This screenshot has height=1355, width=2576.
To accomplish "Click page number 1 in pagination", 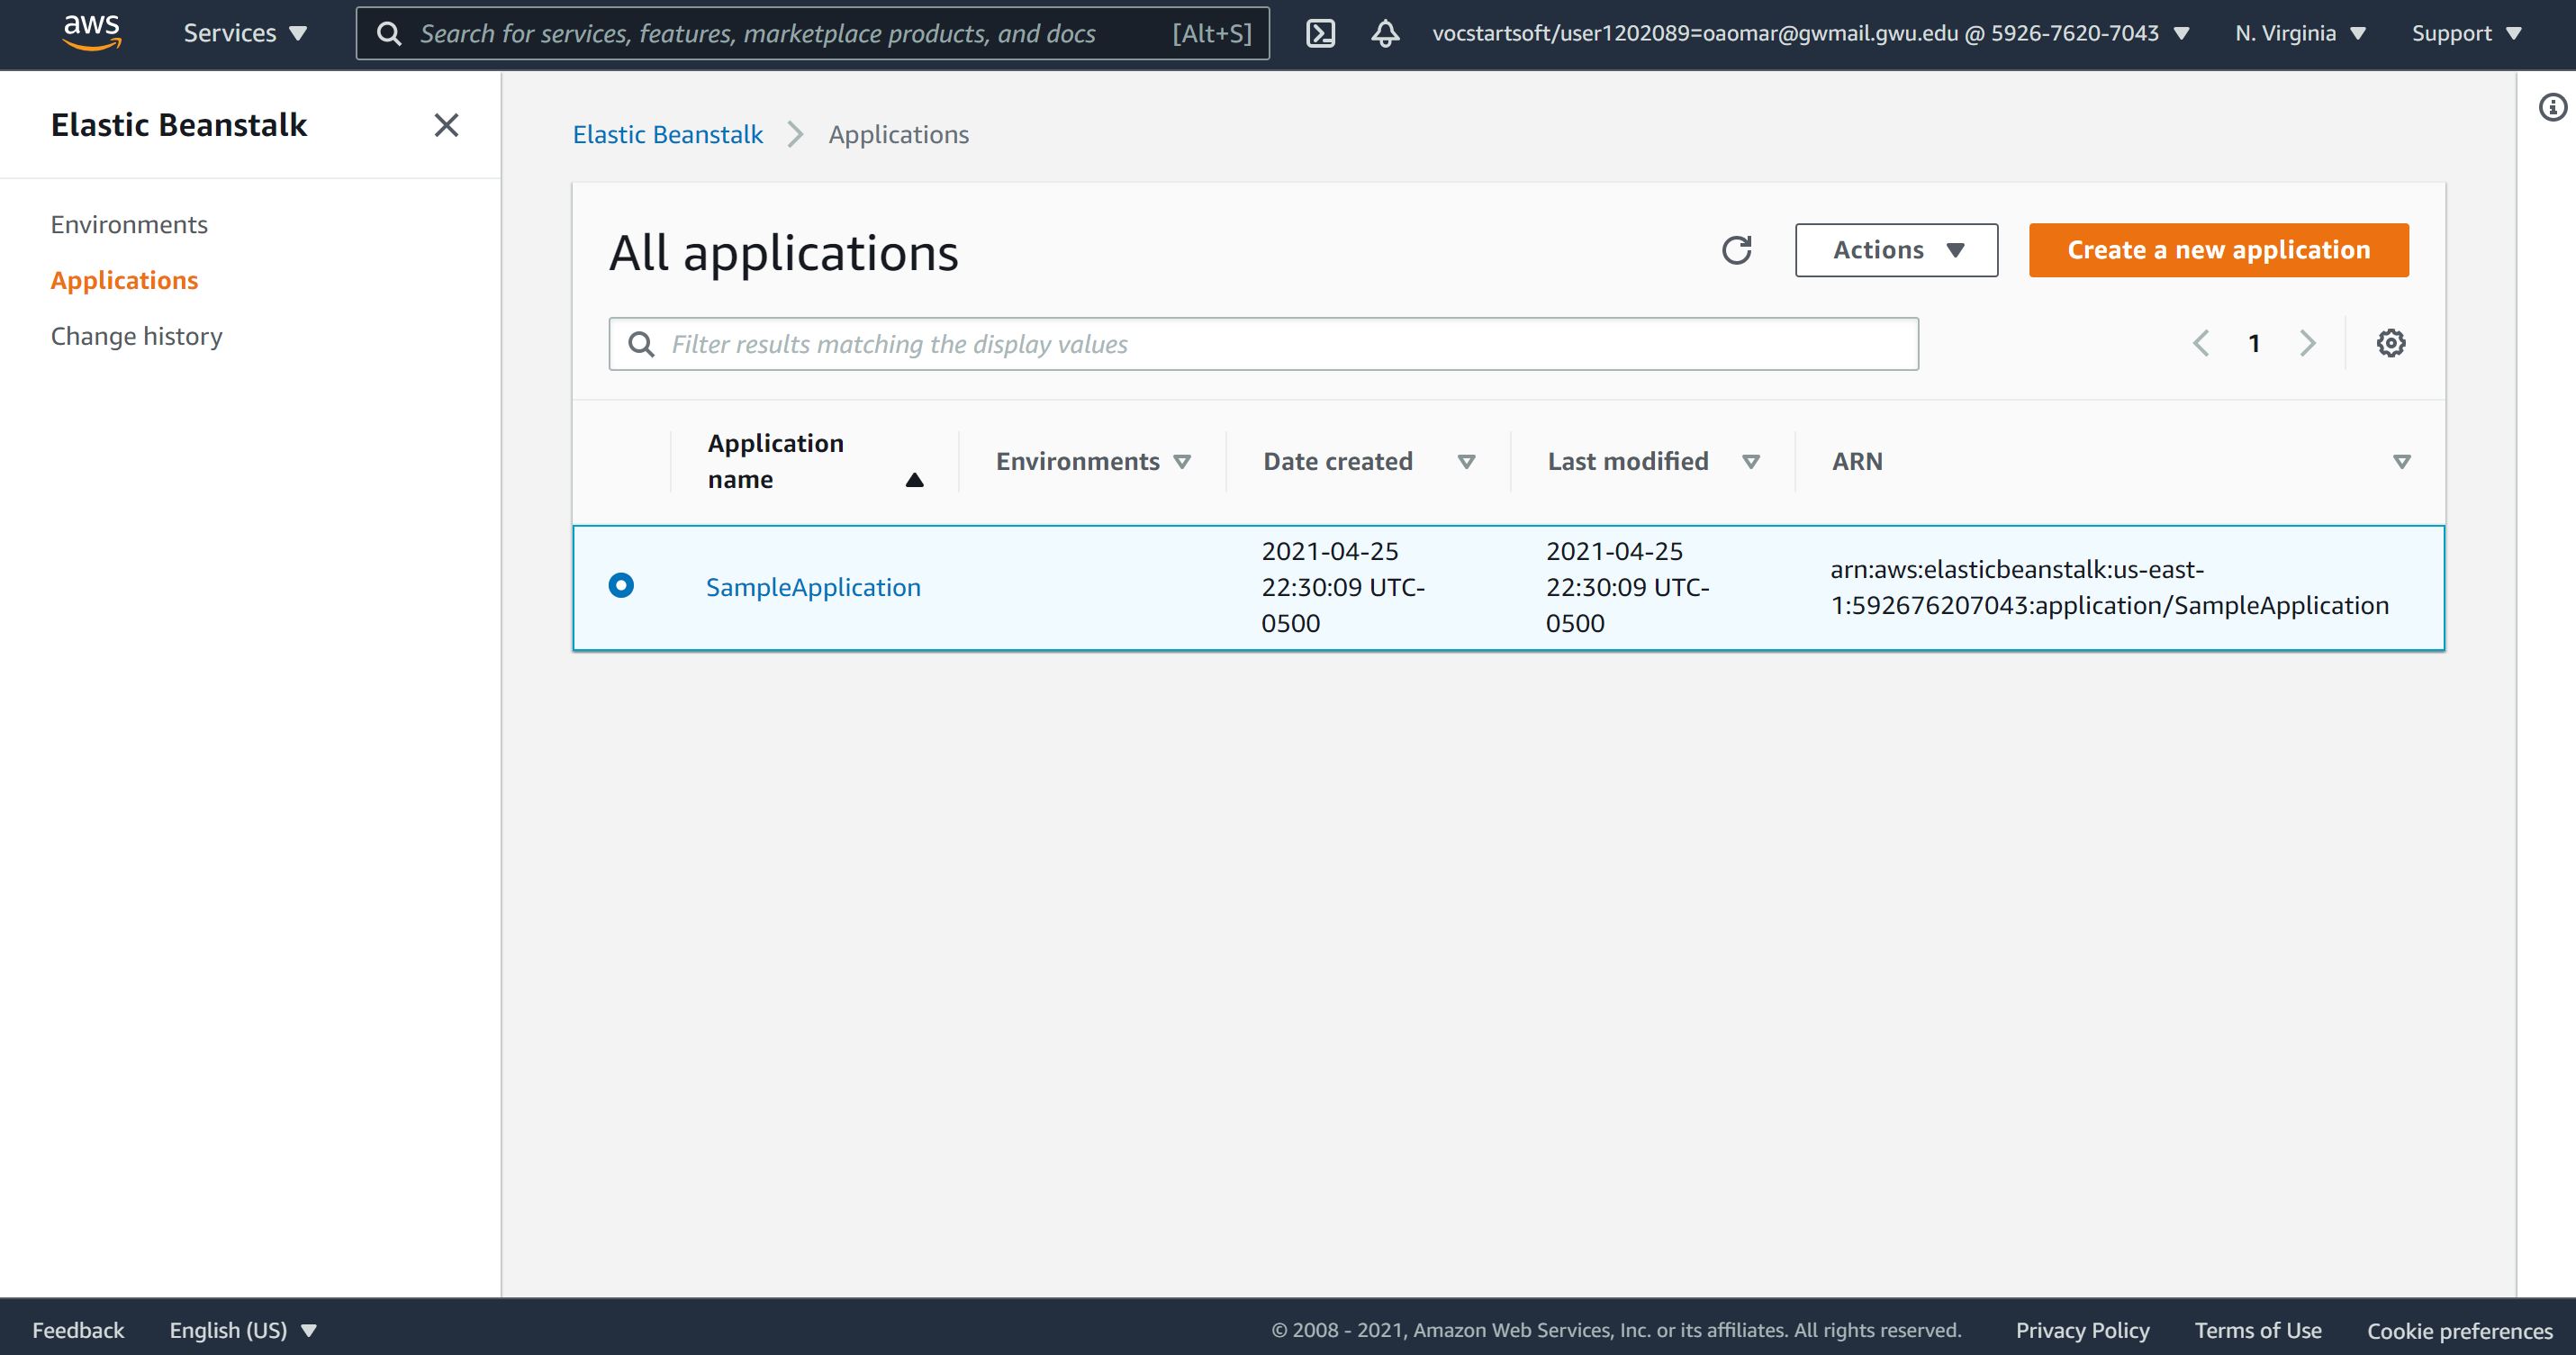I will coord(2254,344).
